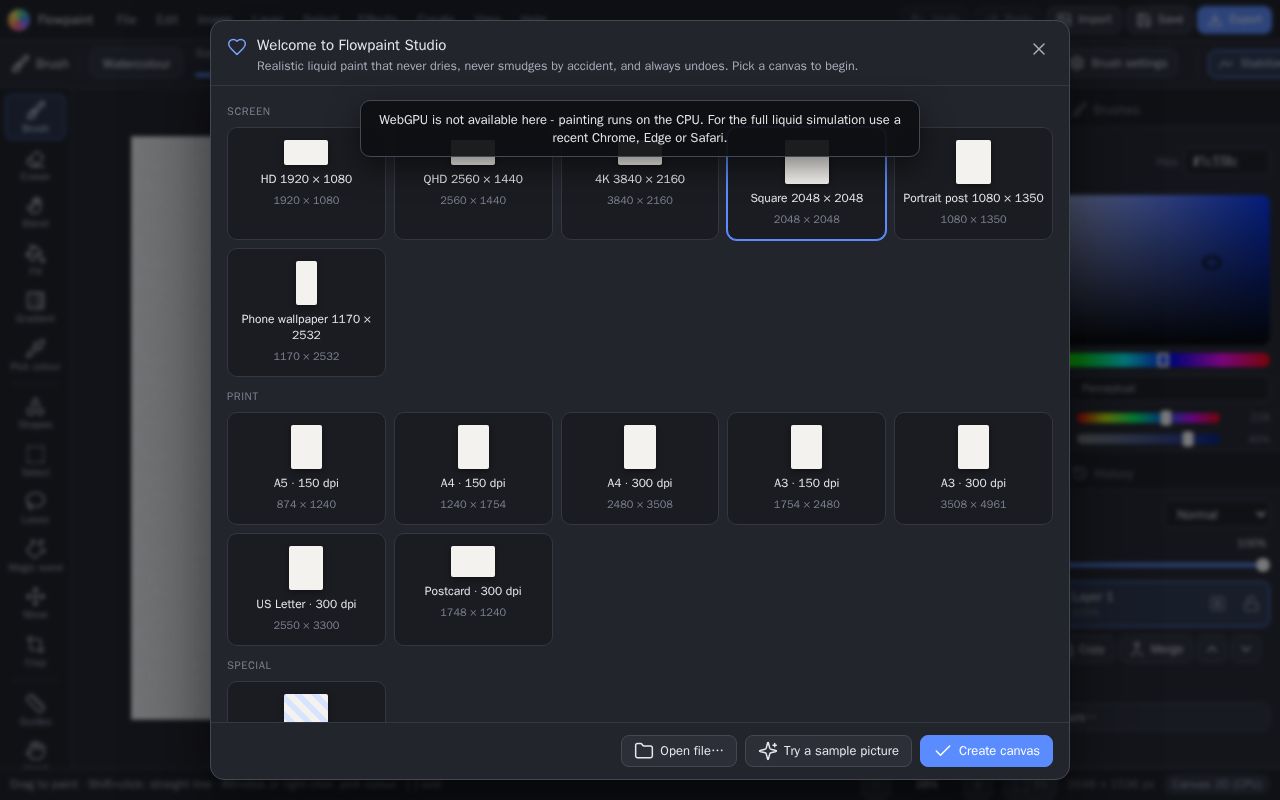Confirm with the Create canvas button
The image size is (1280, 800).
click(x=986, y=751)
